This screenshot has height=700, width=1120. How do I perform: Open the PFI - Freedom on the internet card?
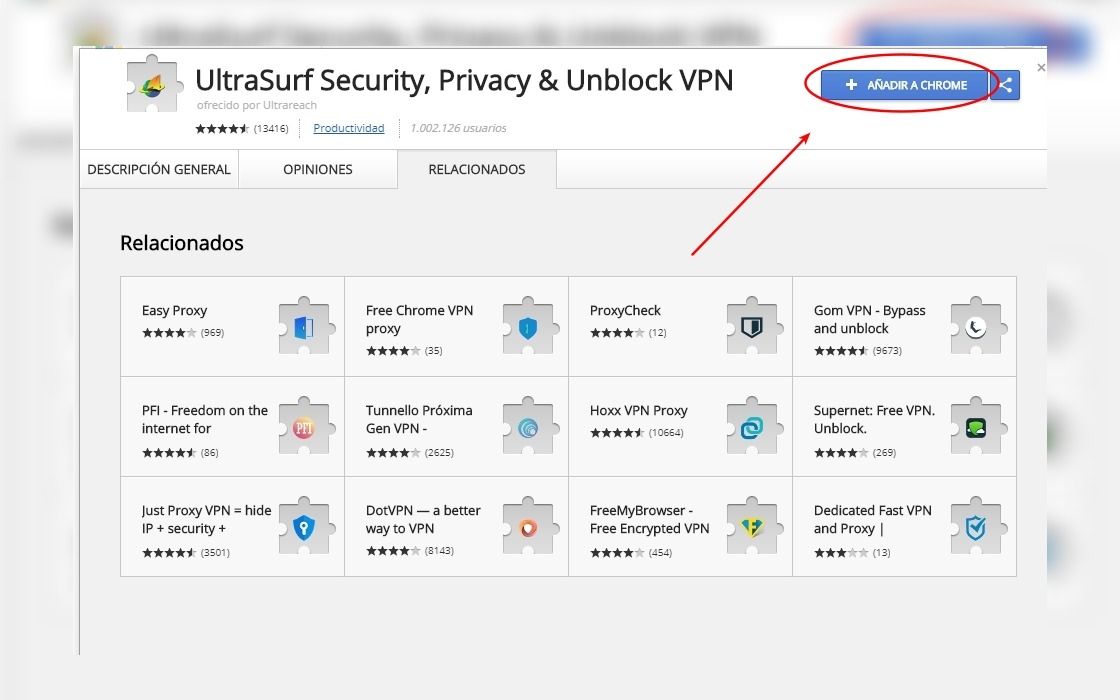tap(232, 426)
